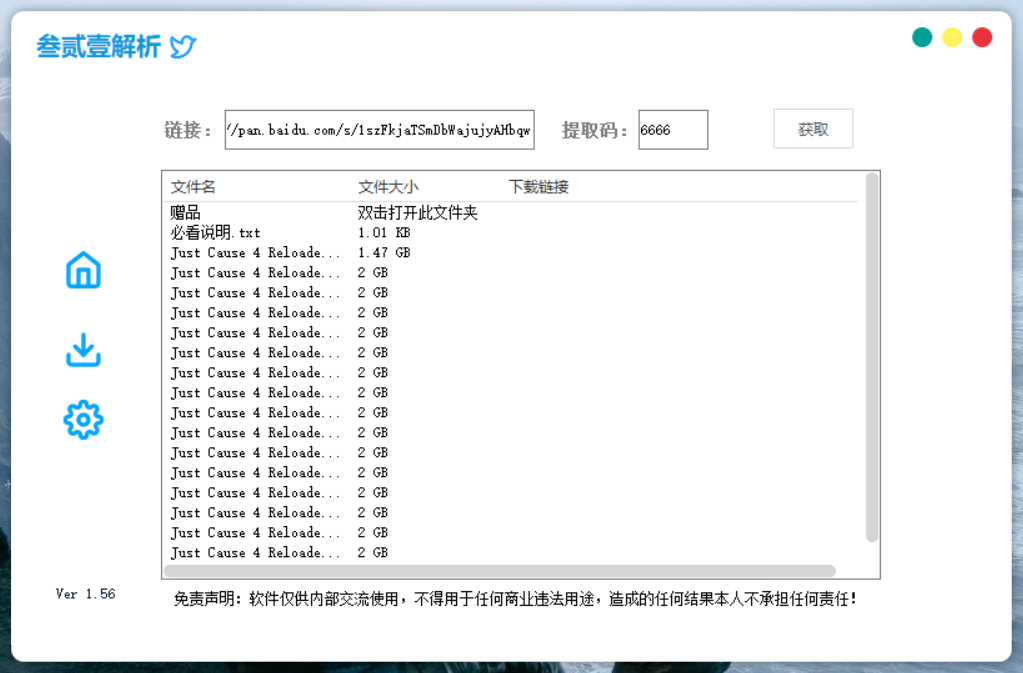Select the 必看说明.txt file
Viewport: 1023px width, 673px height.
click(211, 231)
